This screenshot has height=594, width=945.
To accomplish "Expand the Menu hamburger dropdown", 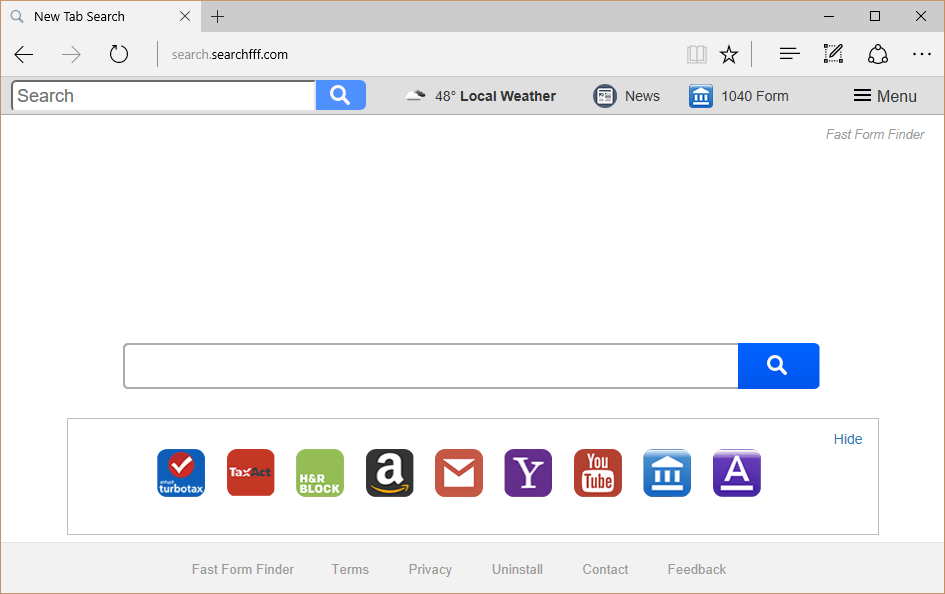I will pyautogui.click(x=884, y=96).
